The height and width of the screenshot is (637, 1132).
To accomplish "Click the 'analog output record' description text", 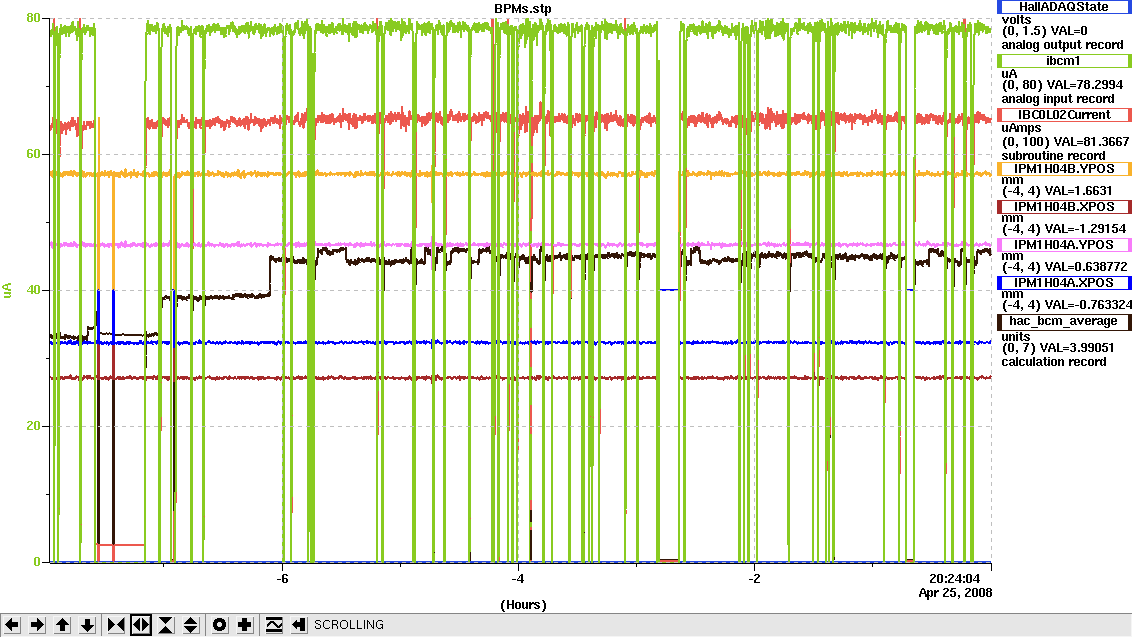I will tap(1062, 45).
